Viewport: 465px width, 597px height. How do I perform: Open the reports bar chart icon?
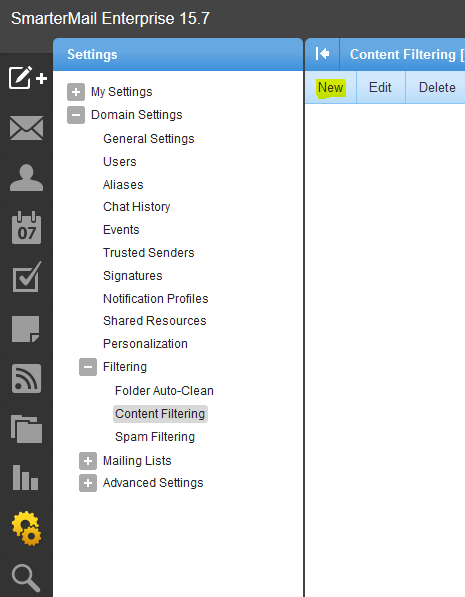point(25,477)
